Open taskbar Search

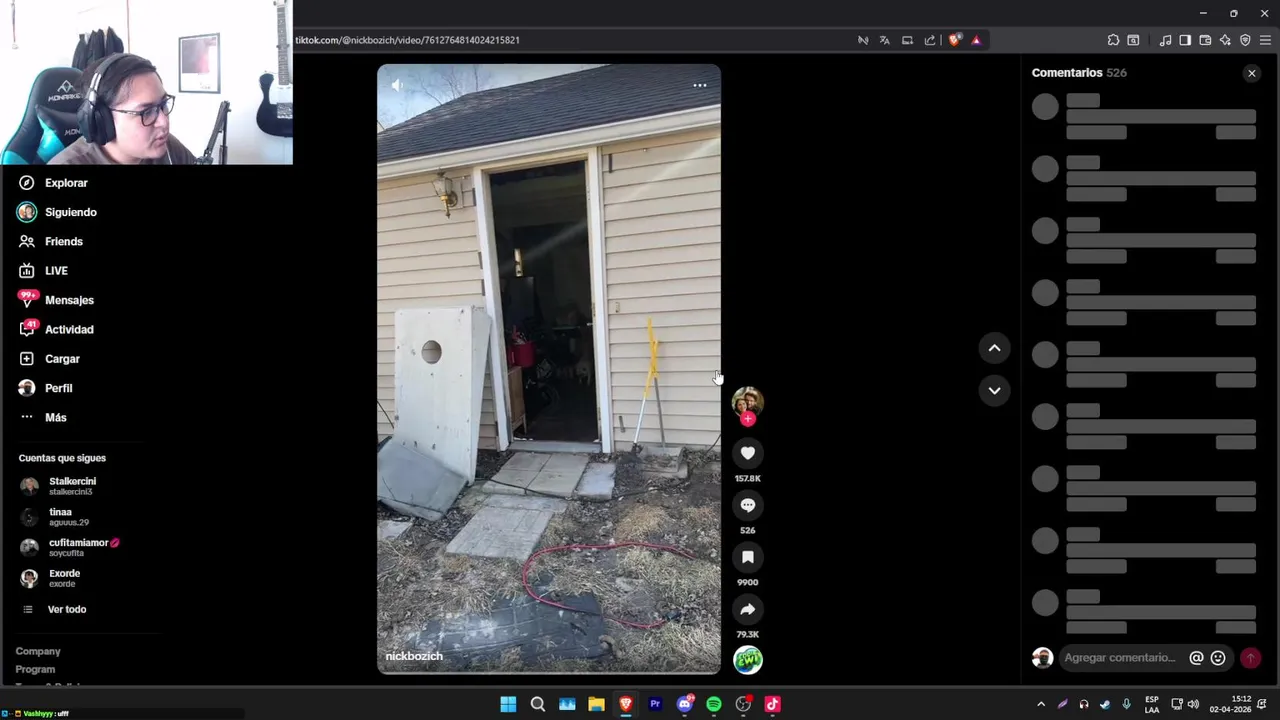[x=537, y=704]
